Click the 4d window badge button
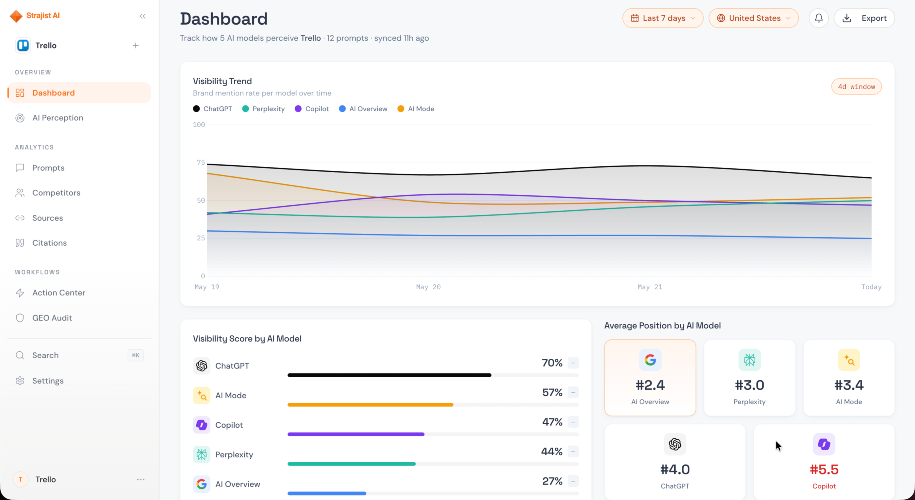This screenshot has height=500, width=915. coord(857,86)
